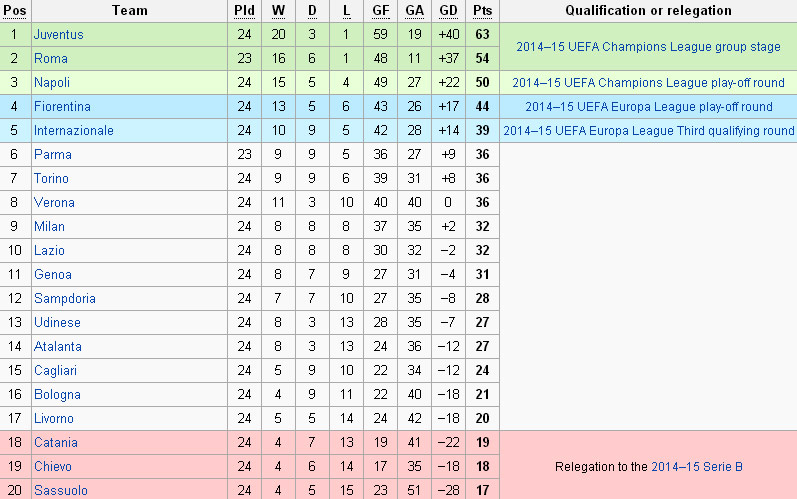Image resolution: width=797 pixels, height=499 pixels.
Task: Click the Champions League play-off round link
Action: 648,82
